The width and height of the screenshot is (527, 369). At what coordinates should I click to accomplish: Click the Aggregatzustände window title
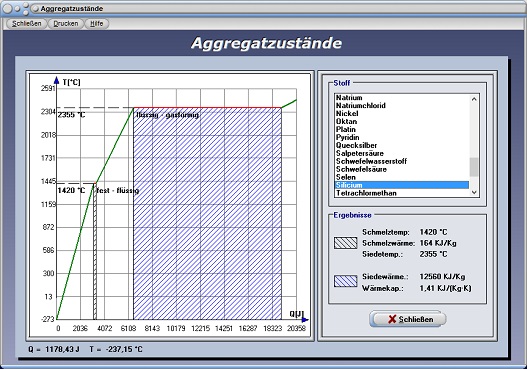[x=72, y=8]
